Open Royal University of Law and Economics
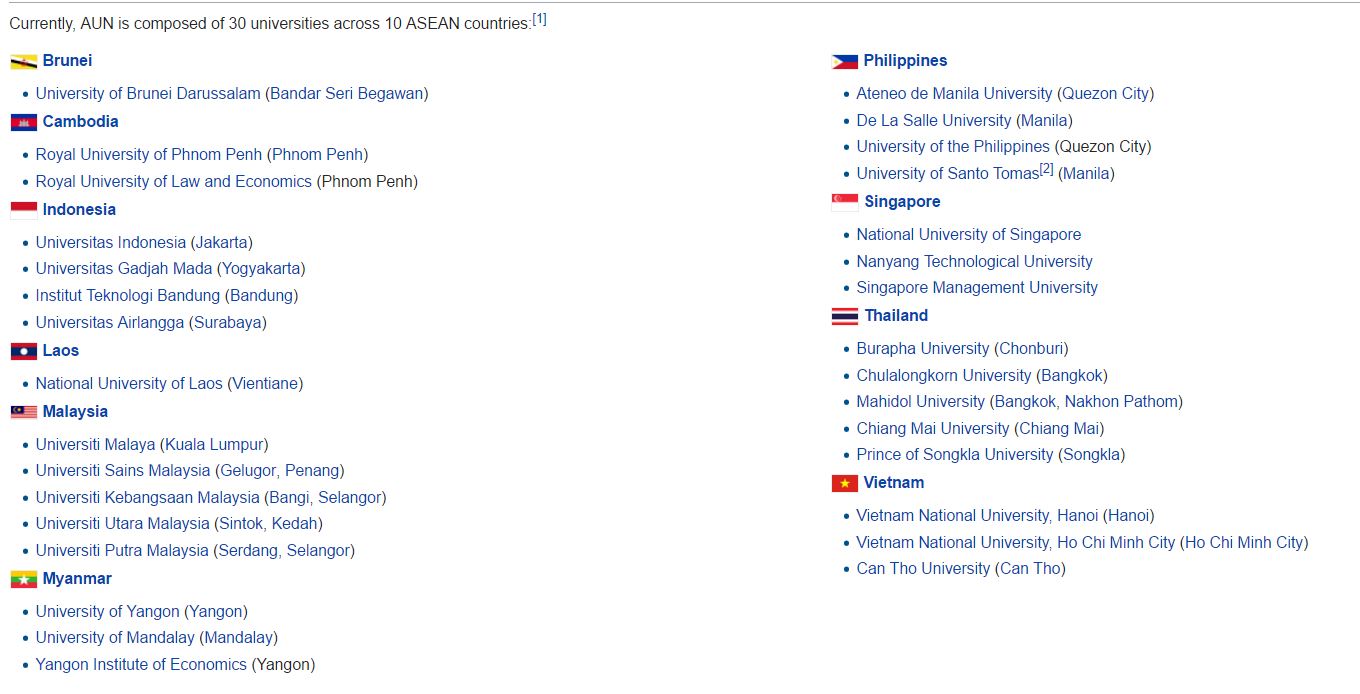 click(174, 182)
